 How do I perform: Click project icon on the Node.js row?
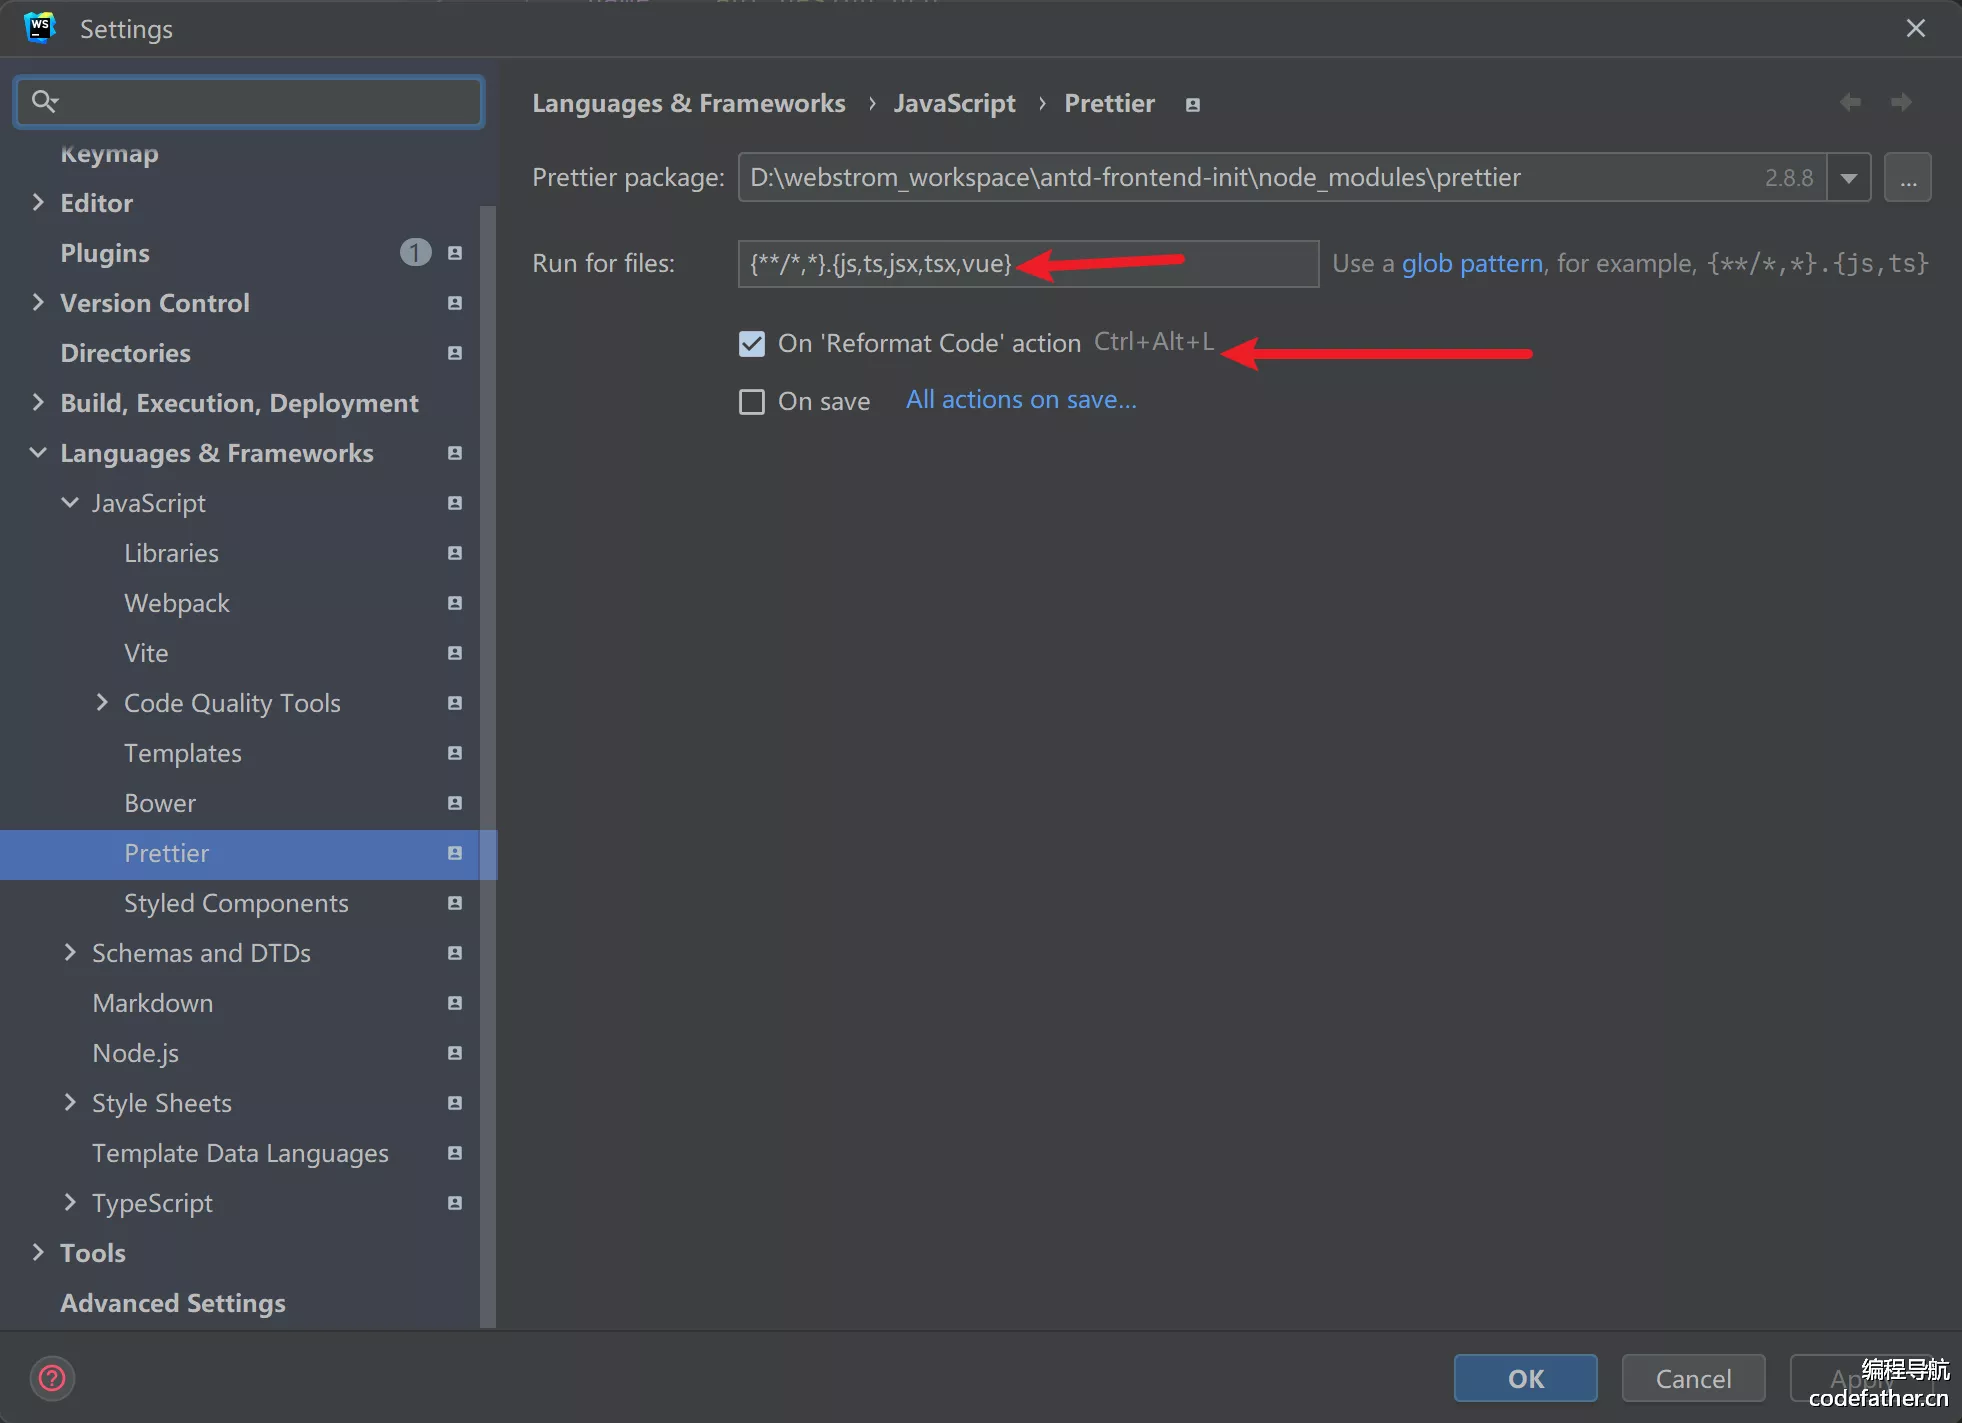point(455,1053)
